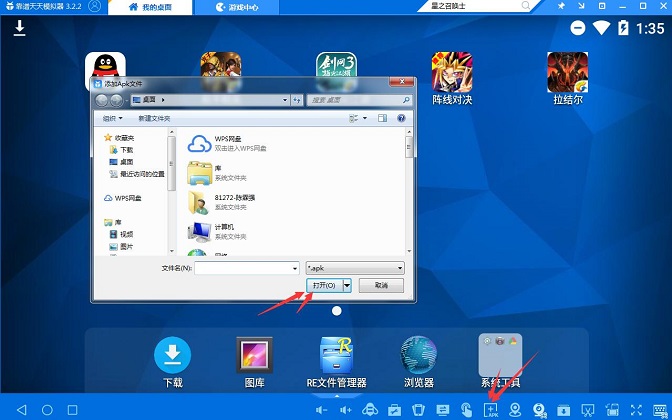
Task: Click the help question mark icon in dialog
Action: coord(401,118)
